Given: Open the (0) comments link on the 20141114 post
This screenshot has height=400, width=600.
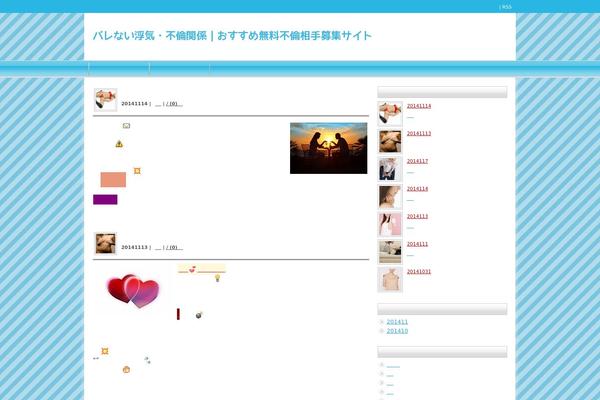Looking at the screenshot, I should 173,104.
